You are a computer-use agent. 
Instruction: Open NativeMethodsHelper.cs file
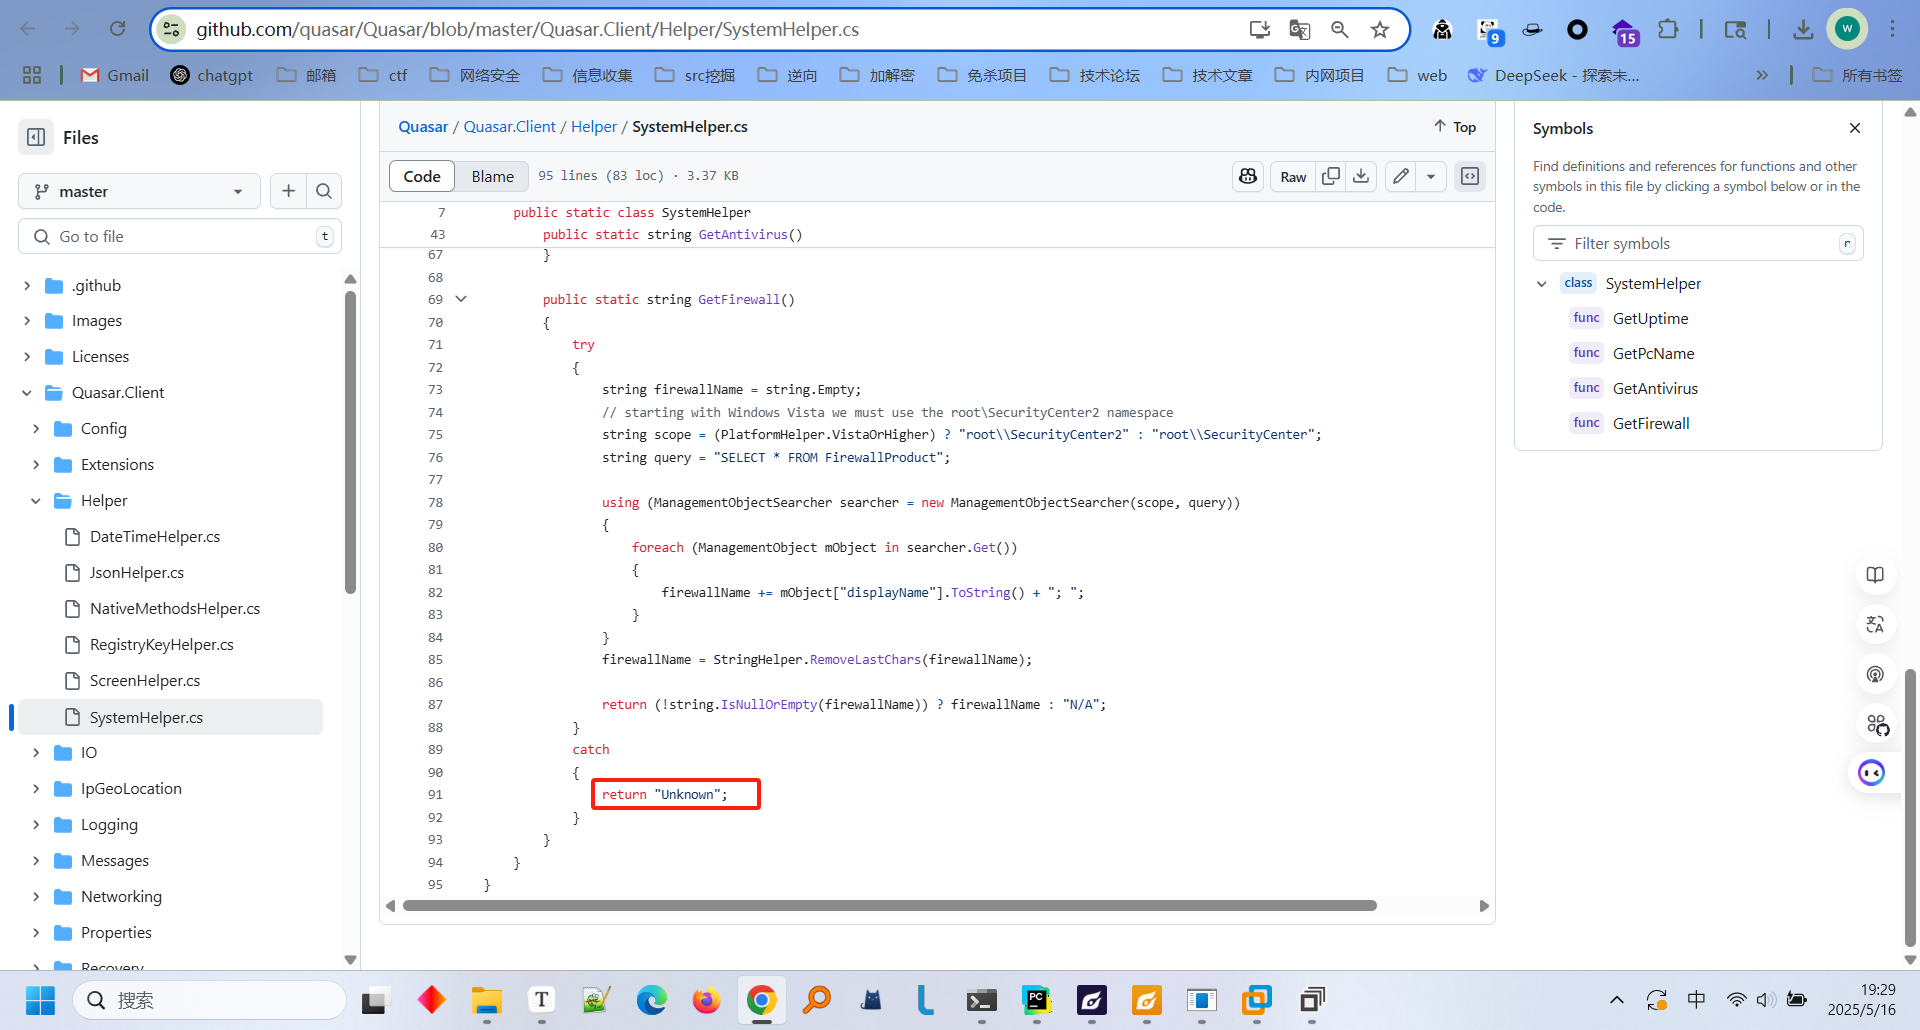pyautogui.click(x=174, y=609)
